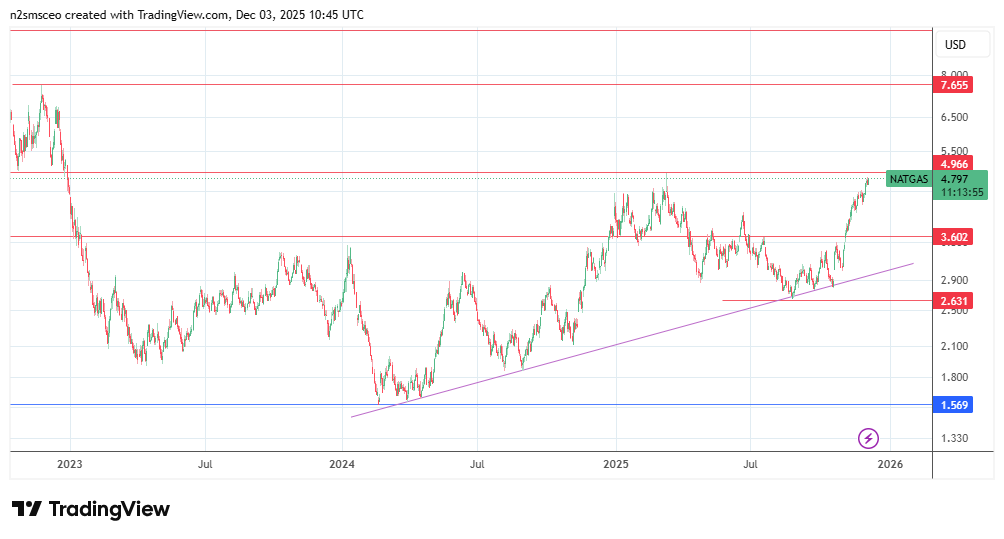The width and height of the screenshot is (1004, 539).
Task: Click the 2023 label on time axis
Action: [69, 464]
